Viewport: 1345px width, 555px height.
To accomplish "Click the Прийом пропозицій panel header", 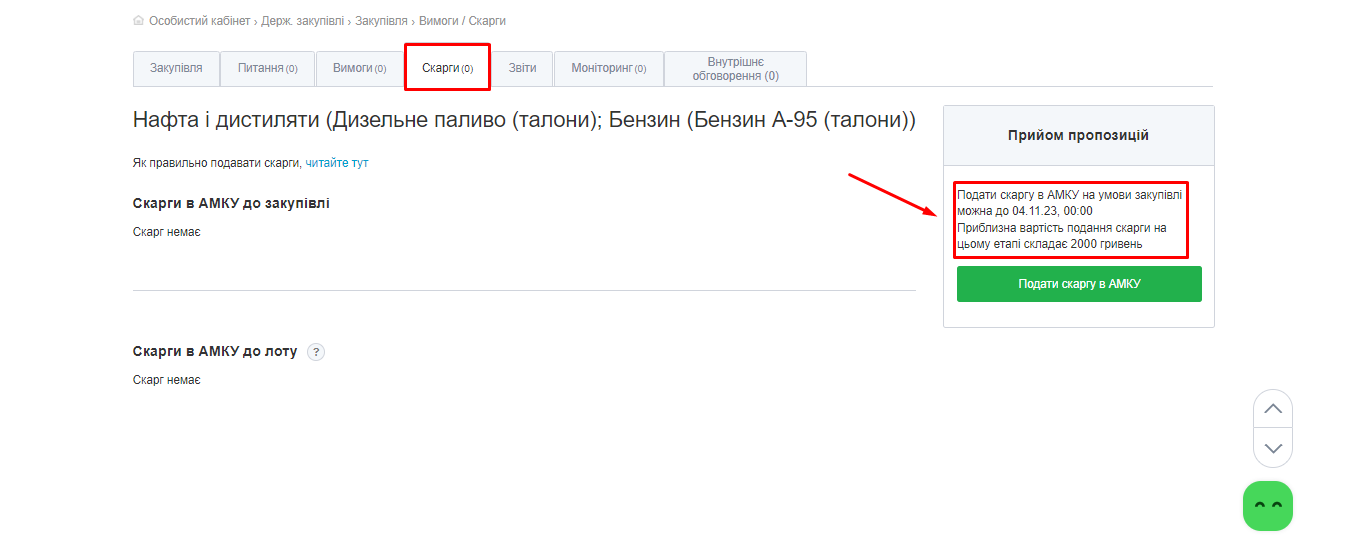I will (x=1078, y=136).
